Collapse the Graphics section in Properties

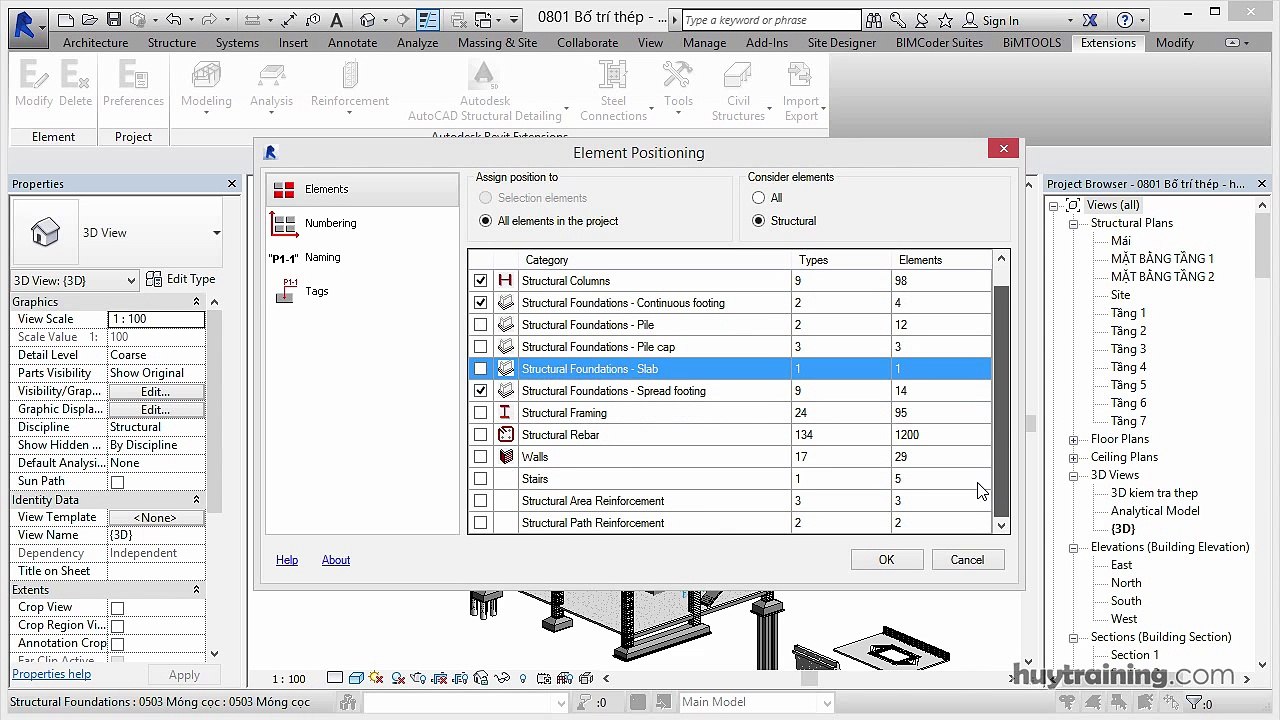[196, 302]
